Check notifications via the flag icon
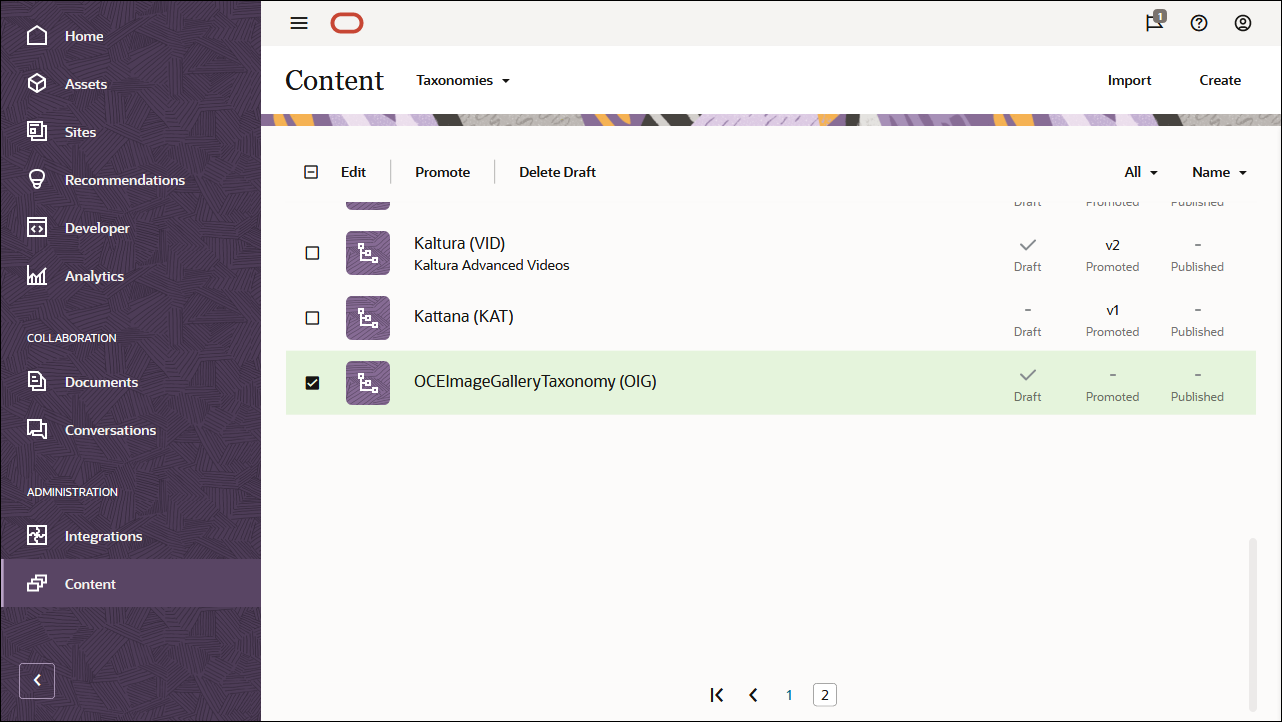The width and height of the screenshot is (1282, 722). click(x=1153, y=23)
